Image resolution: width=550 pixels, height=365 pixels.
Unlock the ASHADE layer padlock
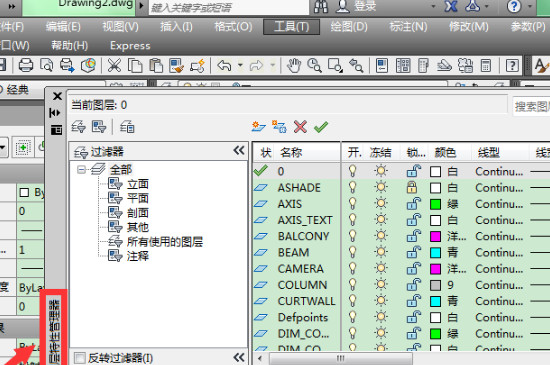412,188
